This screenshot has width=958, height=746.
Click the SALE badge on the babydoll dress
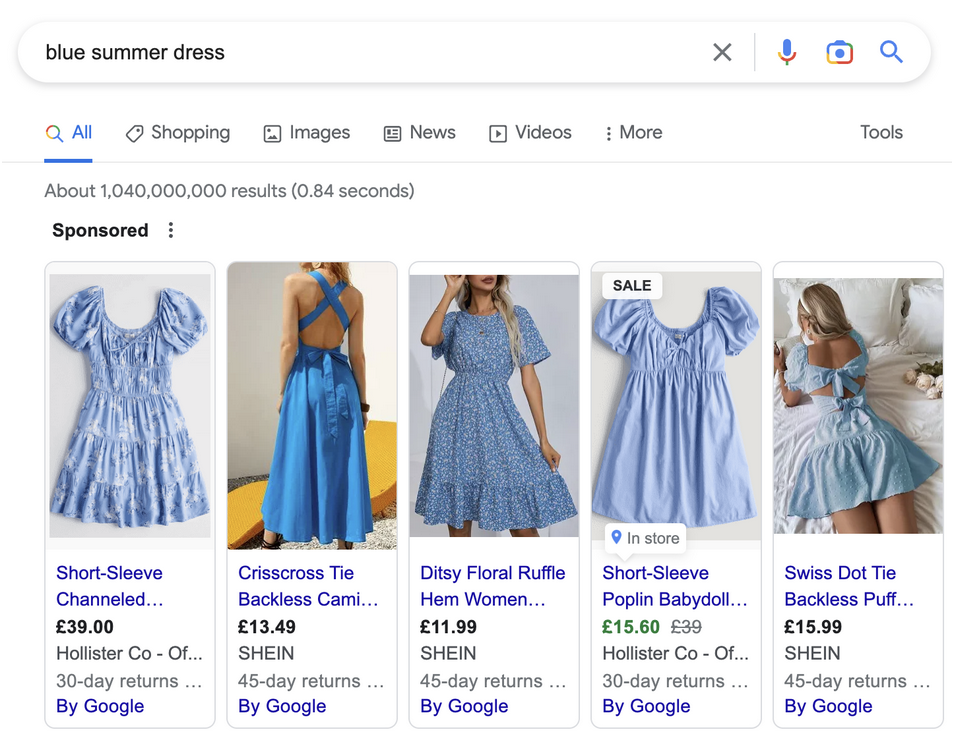[632, 285]
